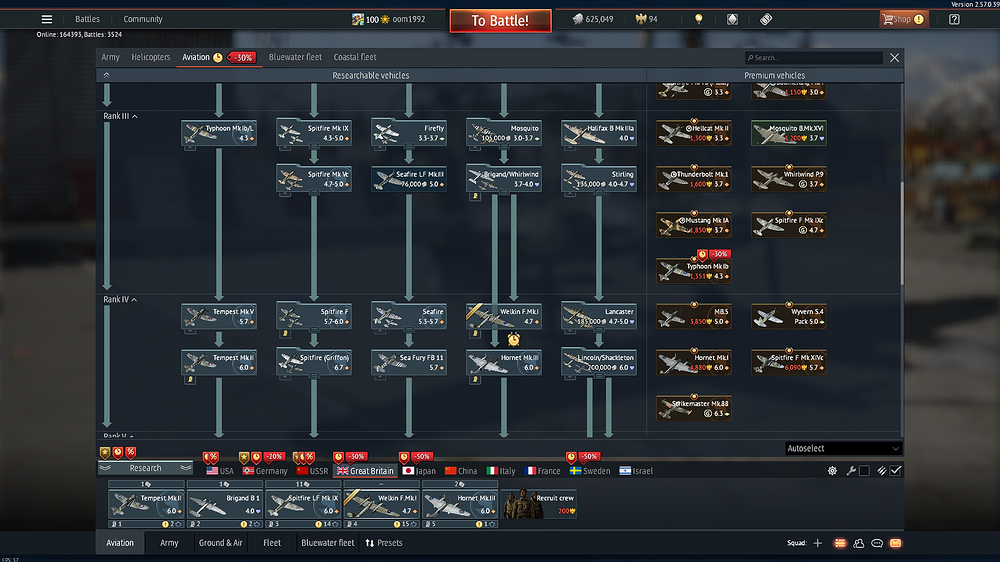This screenshot has height=562, width=1000.
Task: Switch to the Helicopters tab
Action: (151, 57)
